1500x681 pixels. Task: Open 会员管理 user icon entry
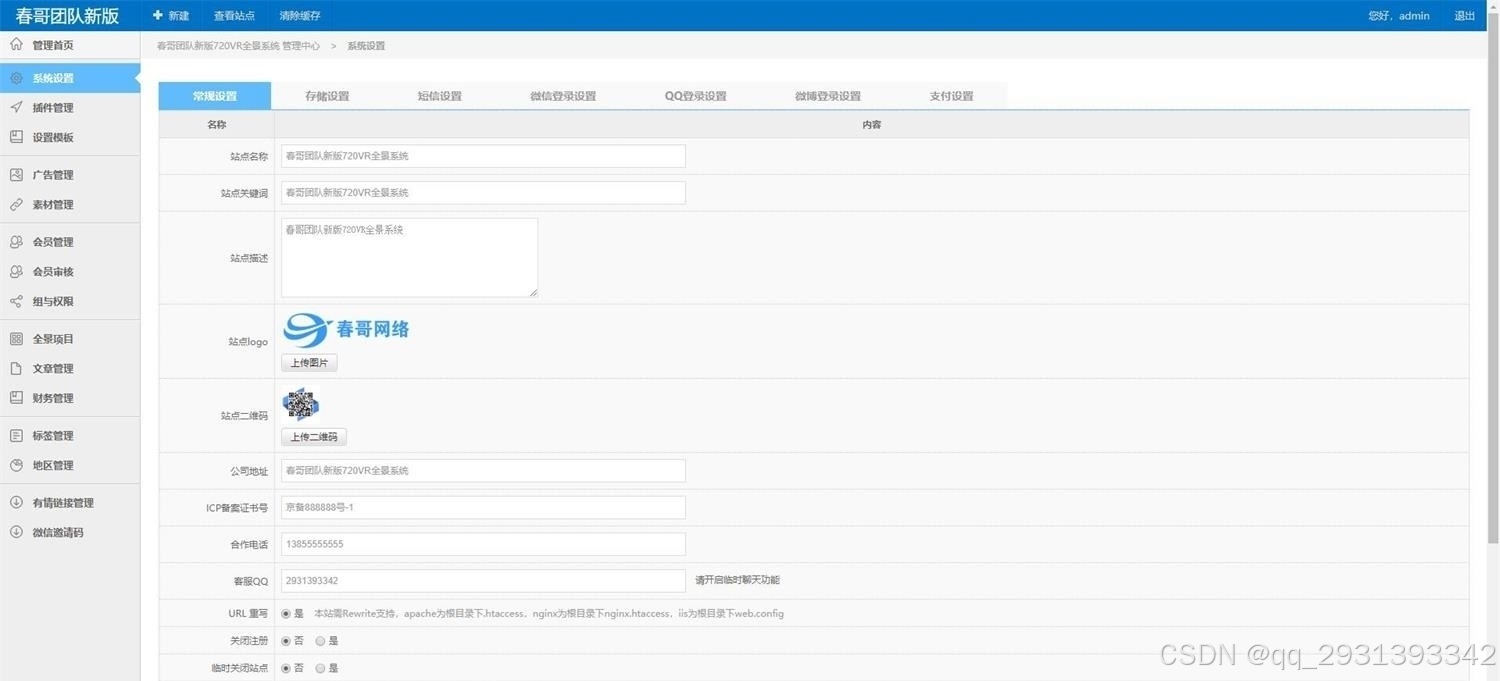[x=16, y=242]
